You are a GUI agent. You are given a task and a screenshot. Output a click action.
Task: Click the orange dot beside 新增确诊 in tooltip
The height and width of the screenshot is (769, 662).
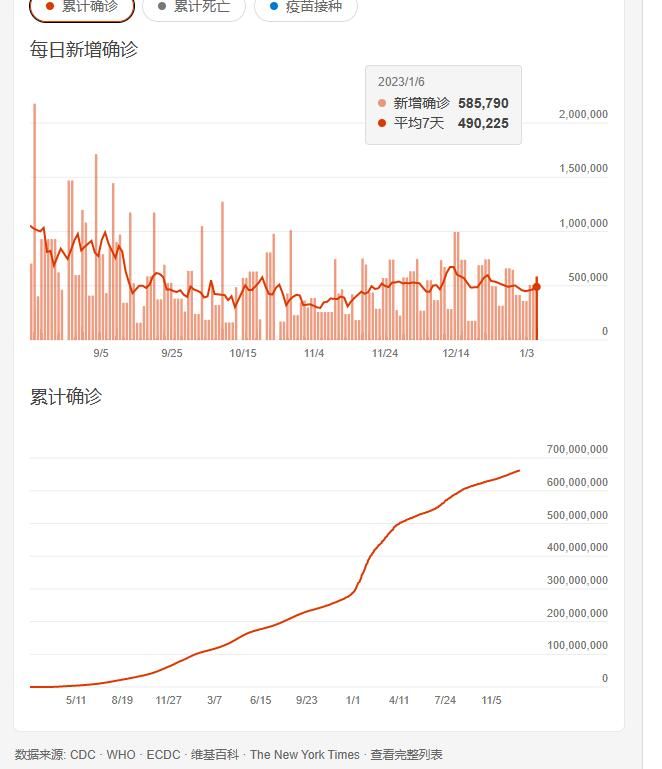tap(382, 103)
